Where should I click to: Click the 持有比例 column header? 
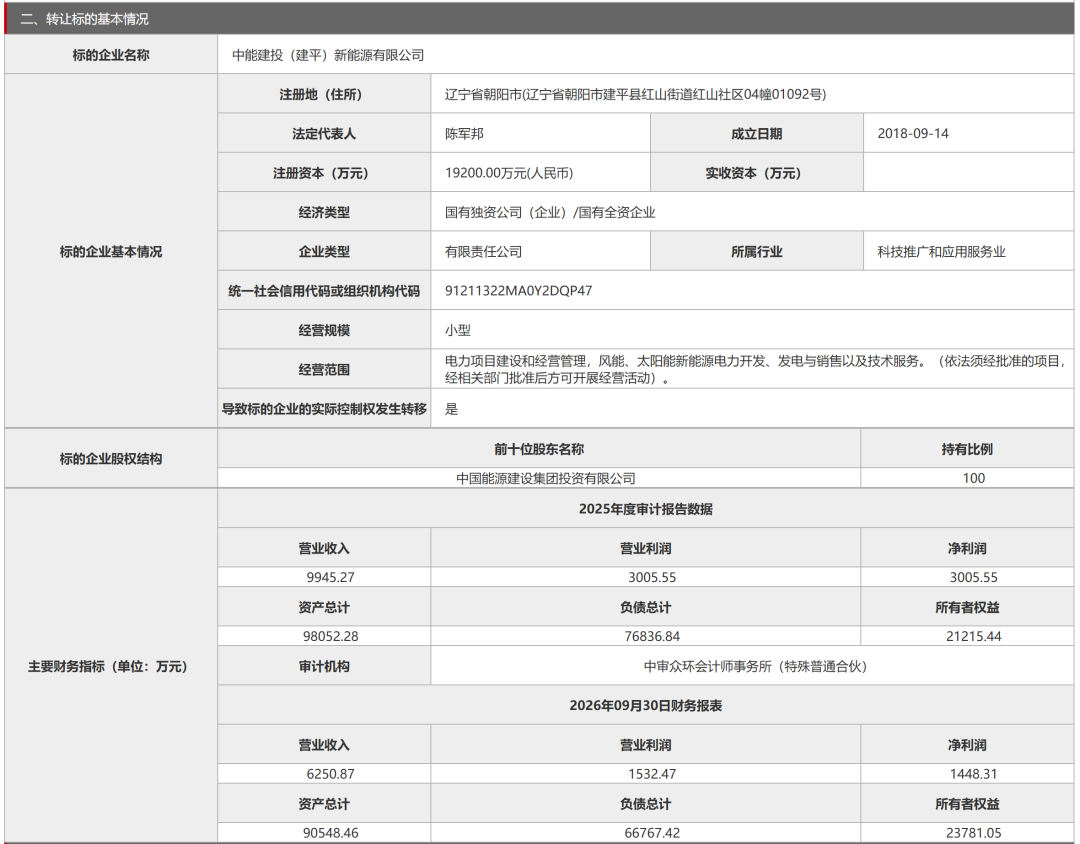click(967, 449)
